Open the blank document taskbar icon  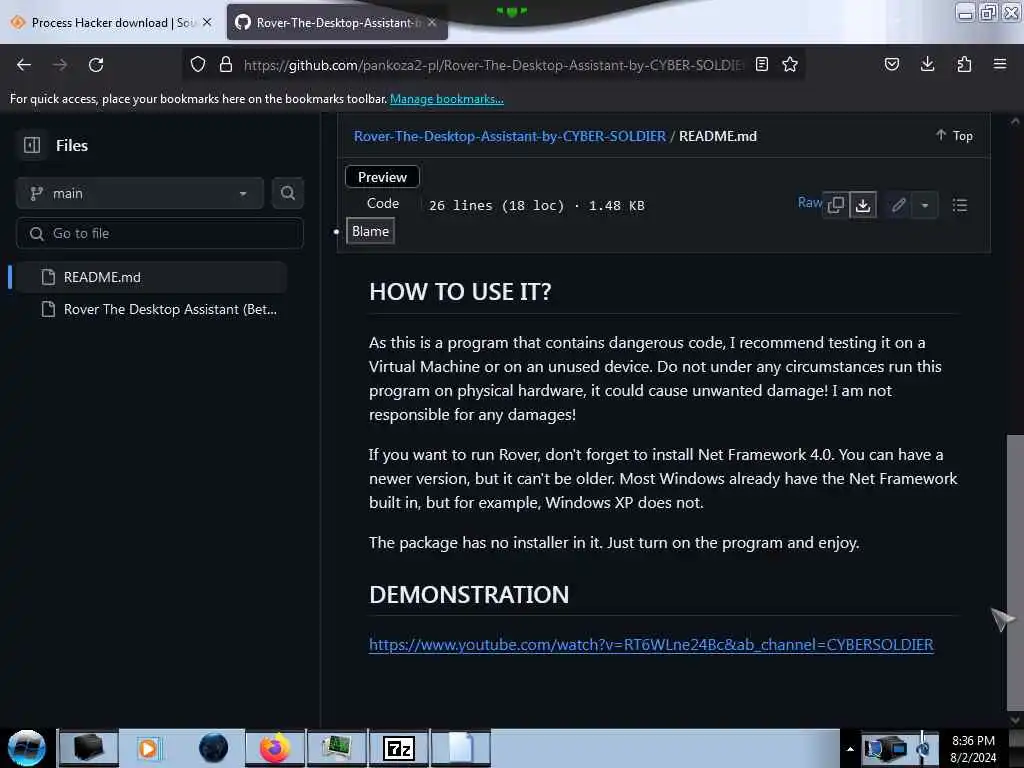coord(460,748)
